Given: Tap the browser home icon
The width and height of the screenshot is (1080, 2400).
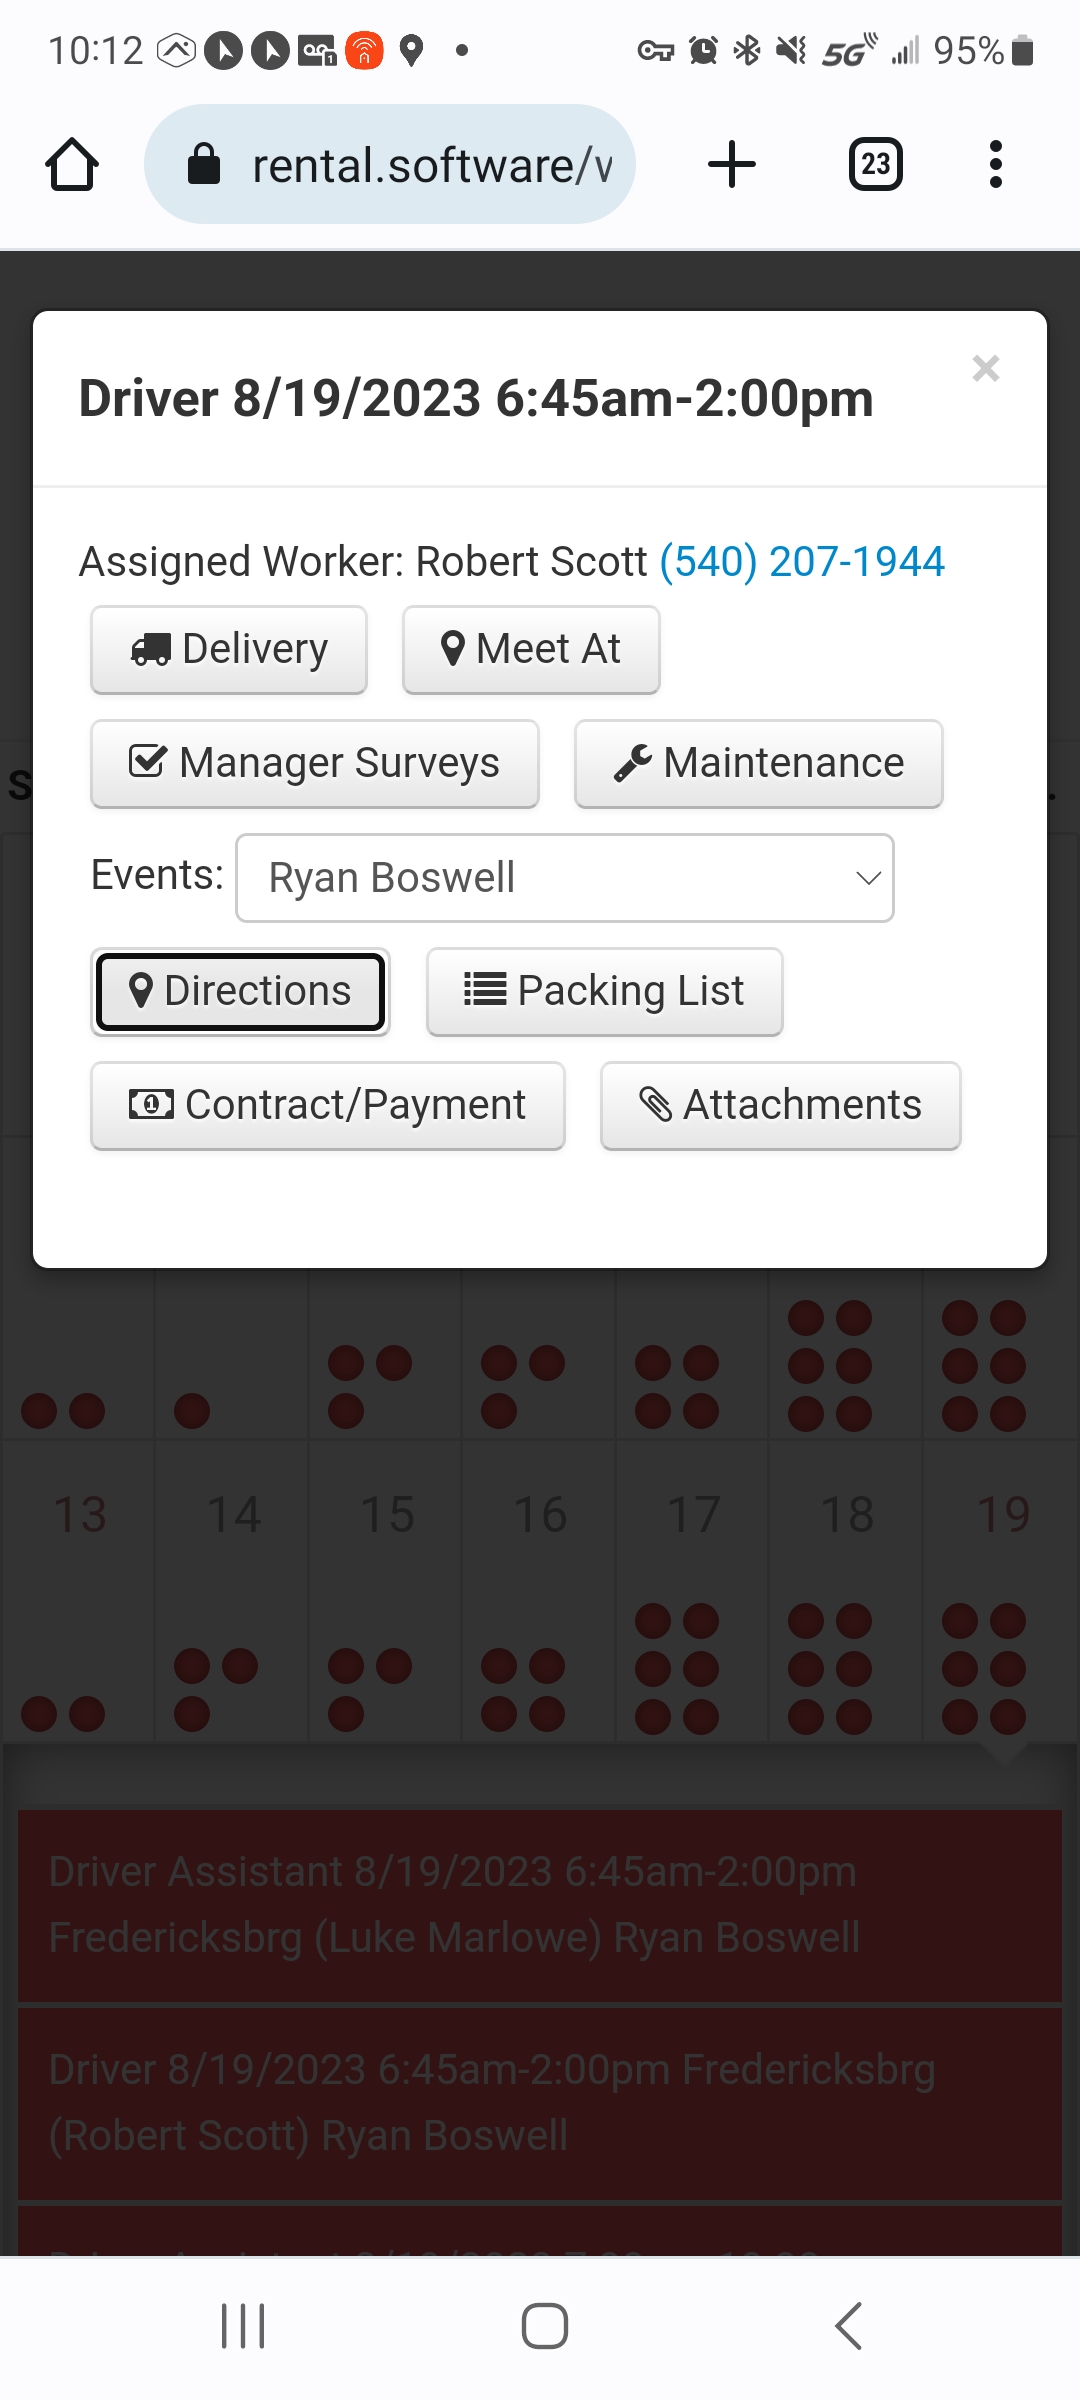Looking at the screenshot, I should pyautogui.click(x=72, y=164).
